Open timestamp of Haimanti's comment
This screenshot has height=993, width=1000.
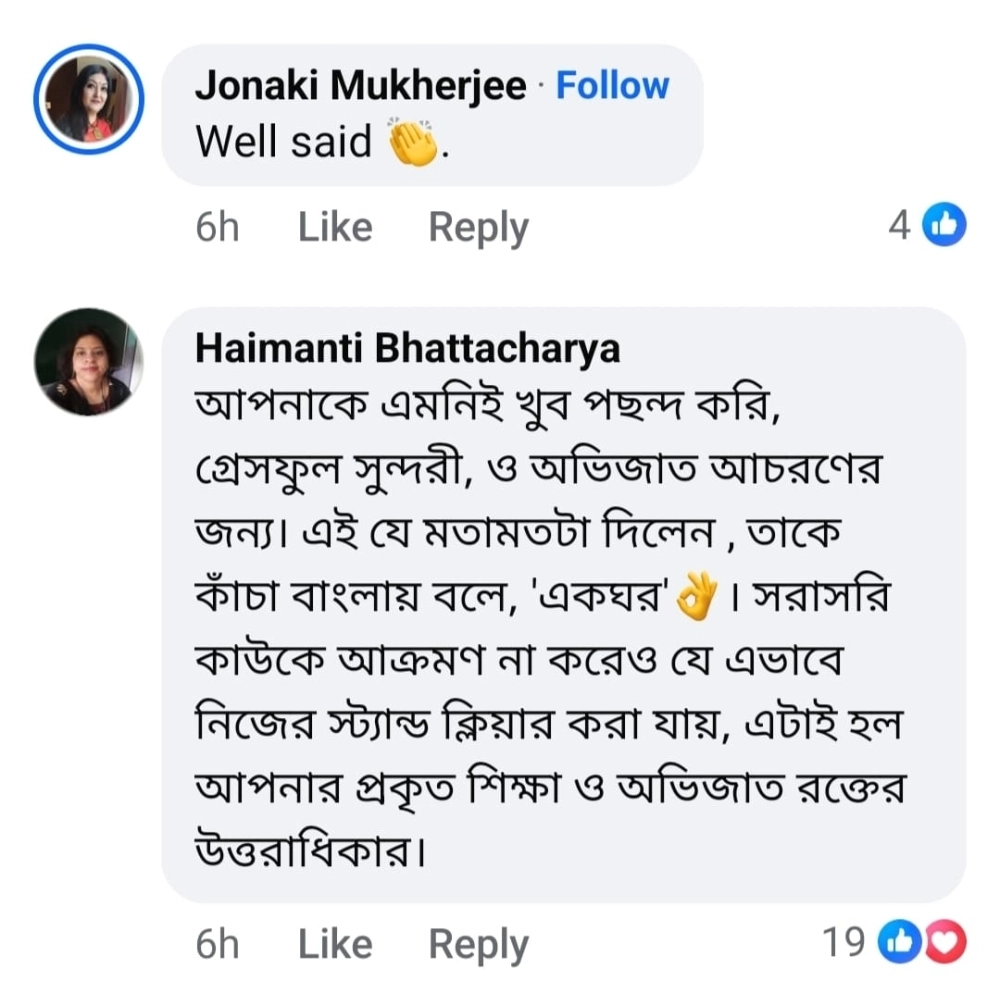pyautogui.click(x=217, y=944)
